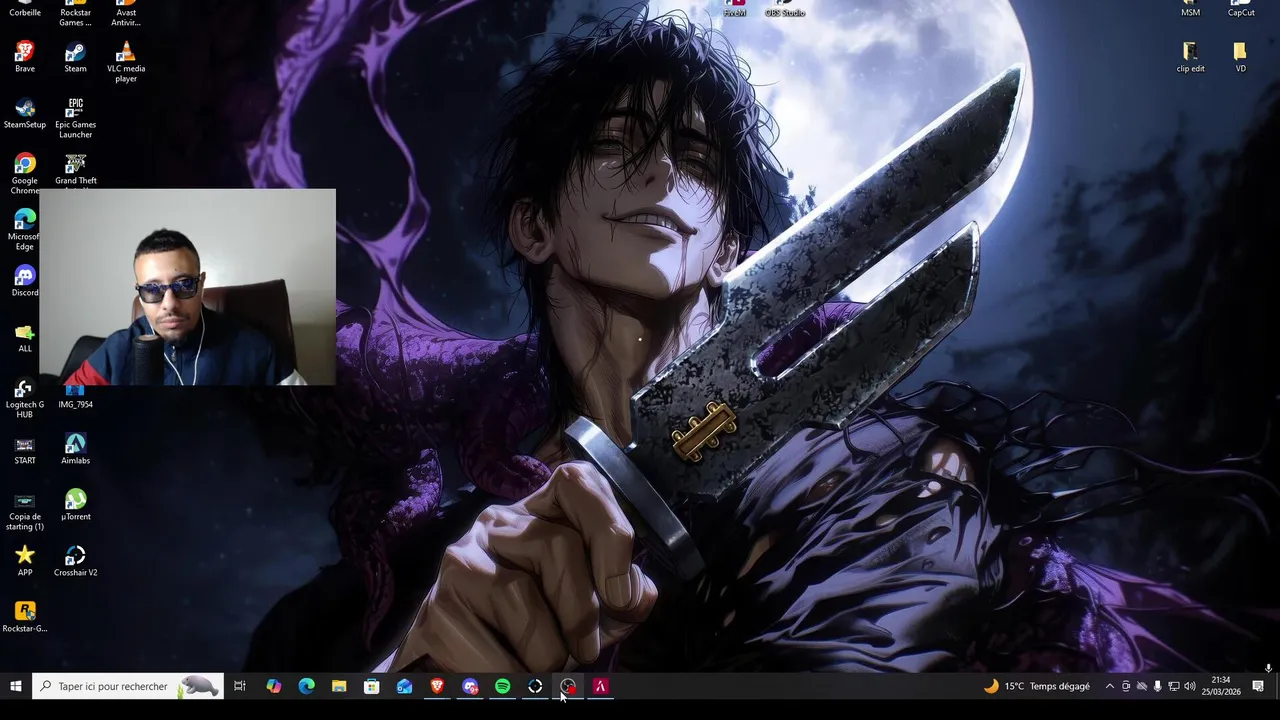Select the CapCut desktop shortcut
1280x720 pixels.
pos(1240,9)
